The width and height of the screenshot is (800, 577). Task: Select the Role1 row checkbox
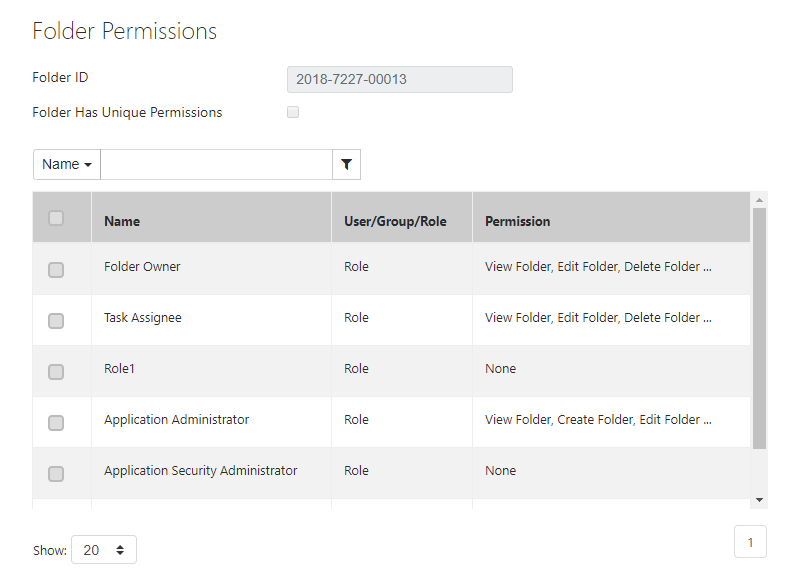coord(56,371)
